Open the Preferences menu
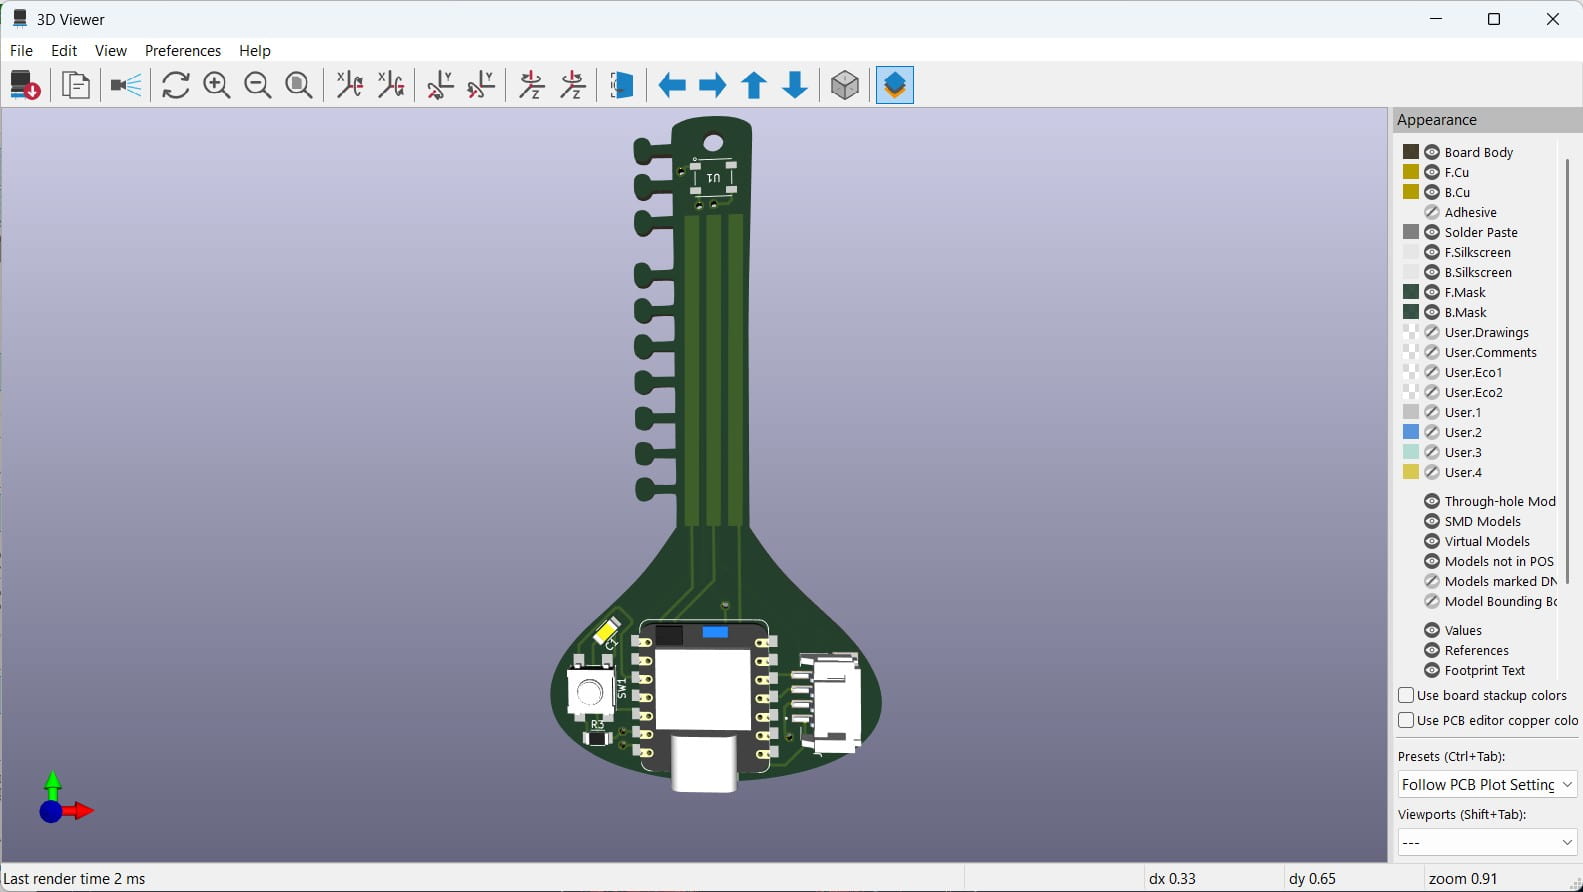1583x892 pixels. click(182, 50)
